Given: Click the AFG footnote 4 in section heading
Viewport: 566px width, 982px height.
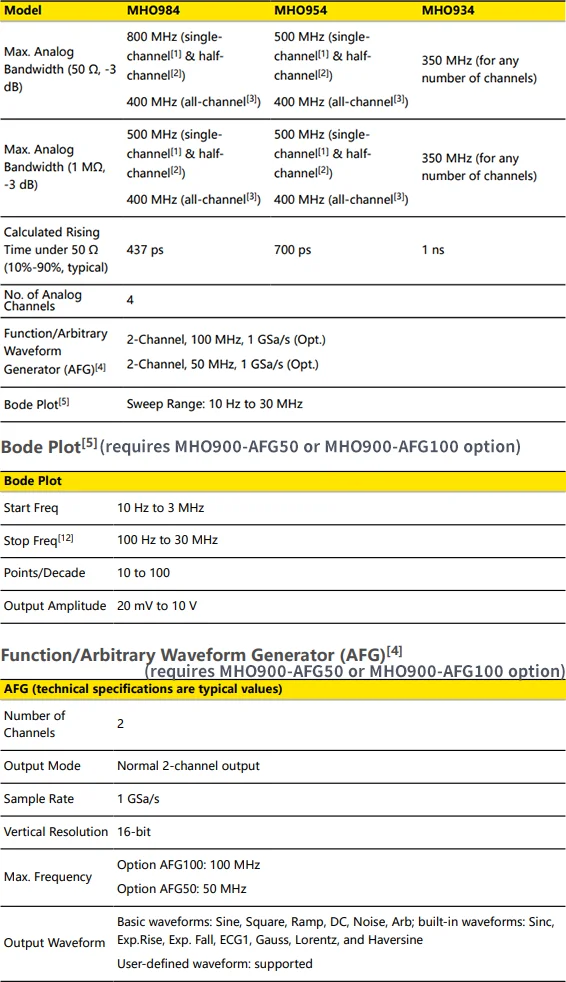Looking at the screenshot, I should [394, 651].
